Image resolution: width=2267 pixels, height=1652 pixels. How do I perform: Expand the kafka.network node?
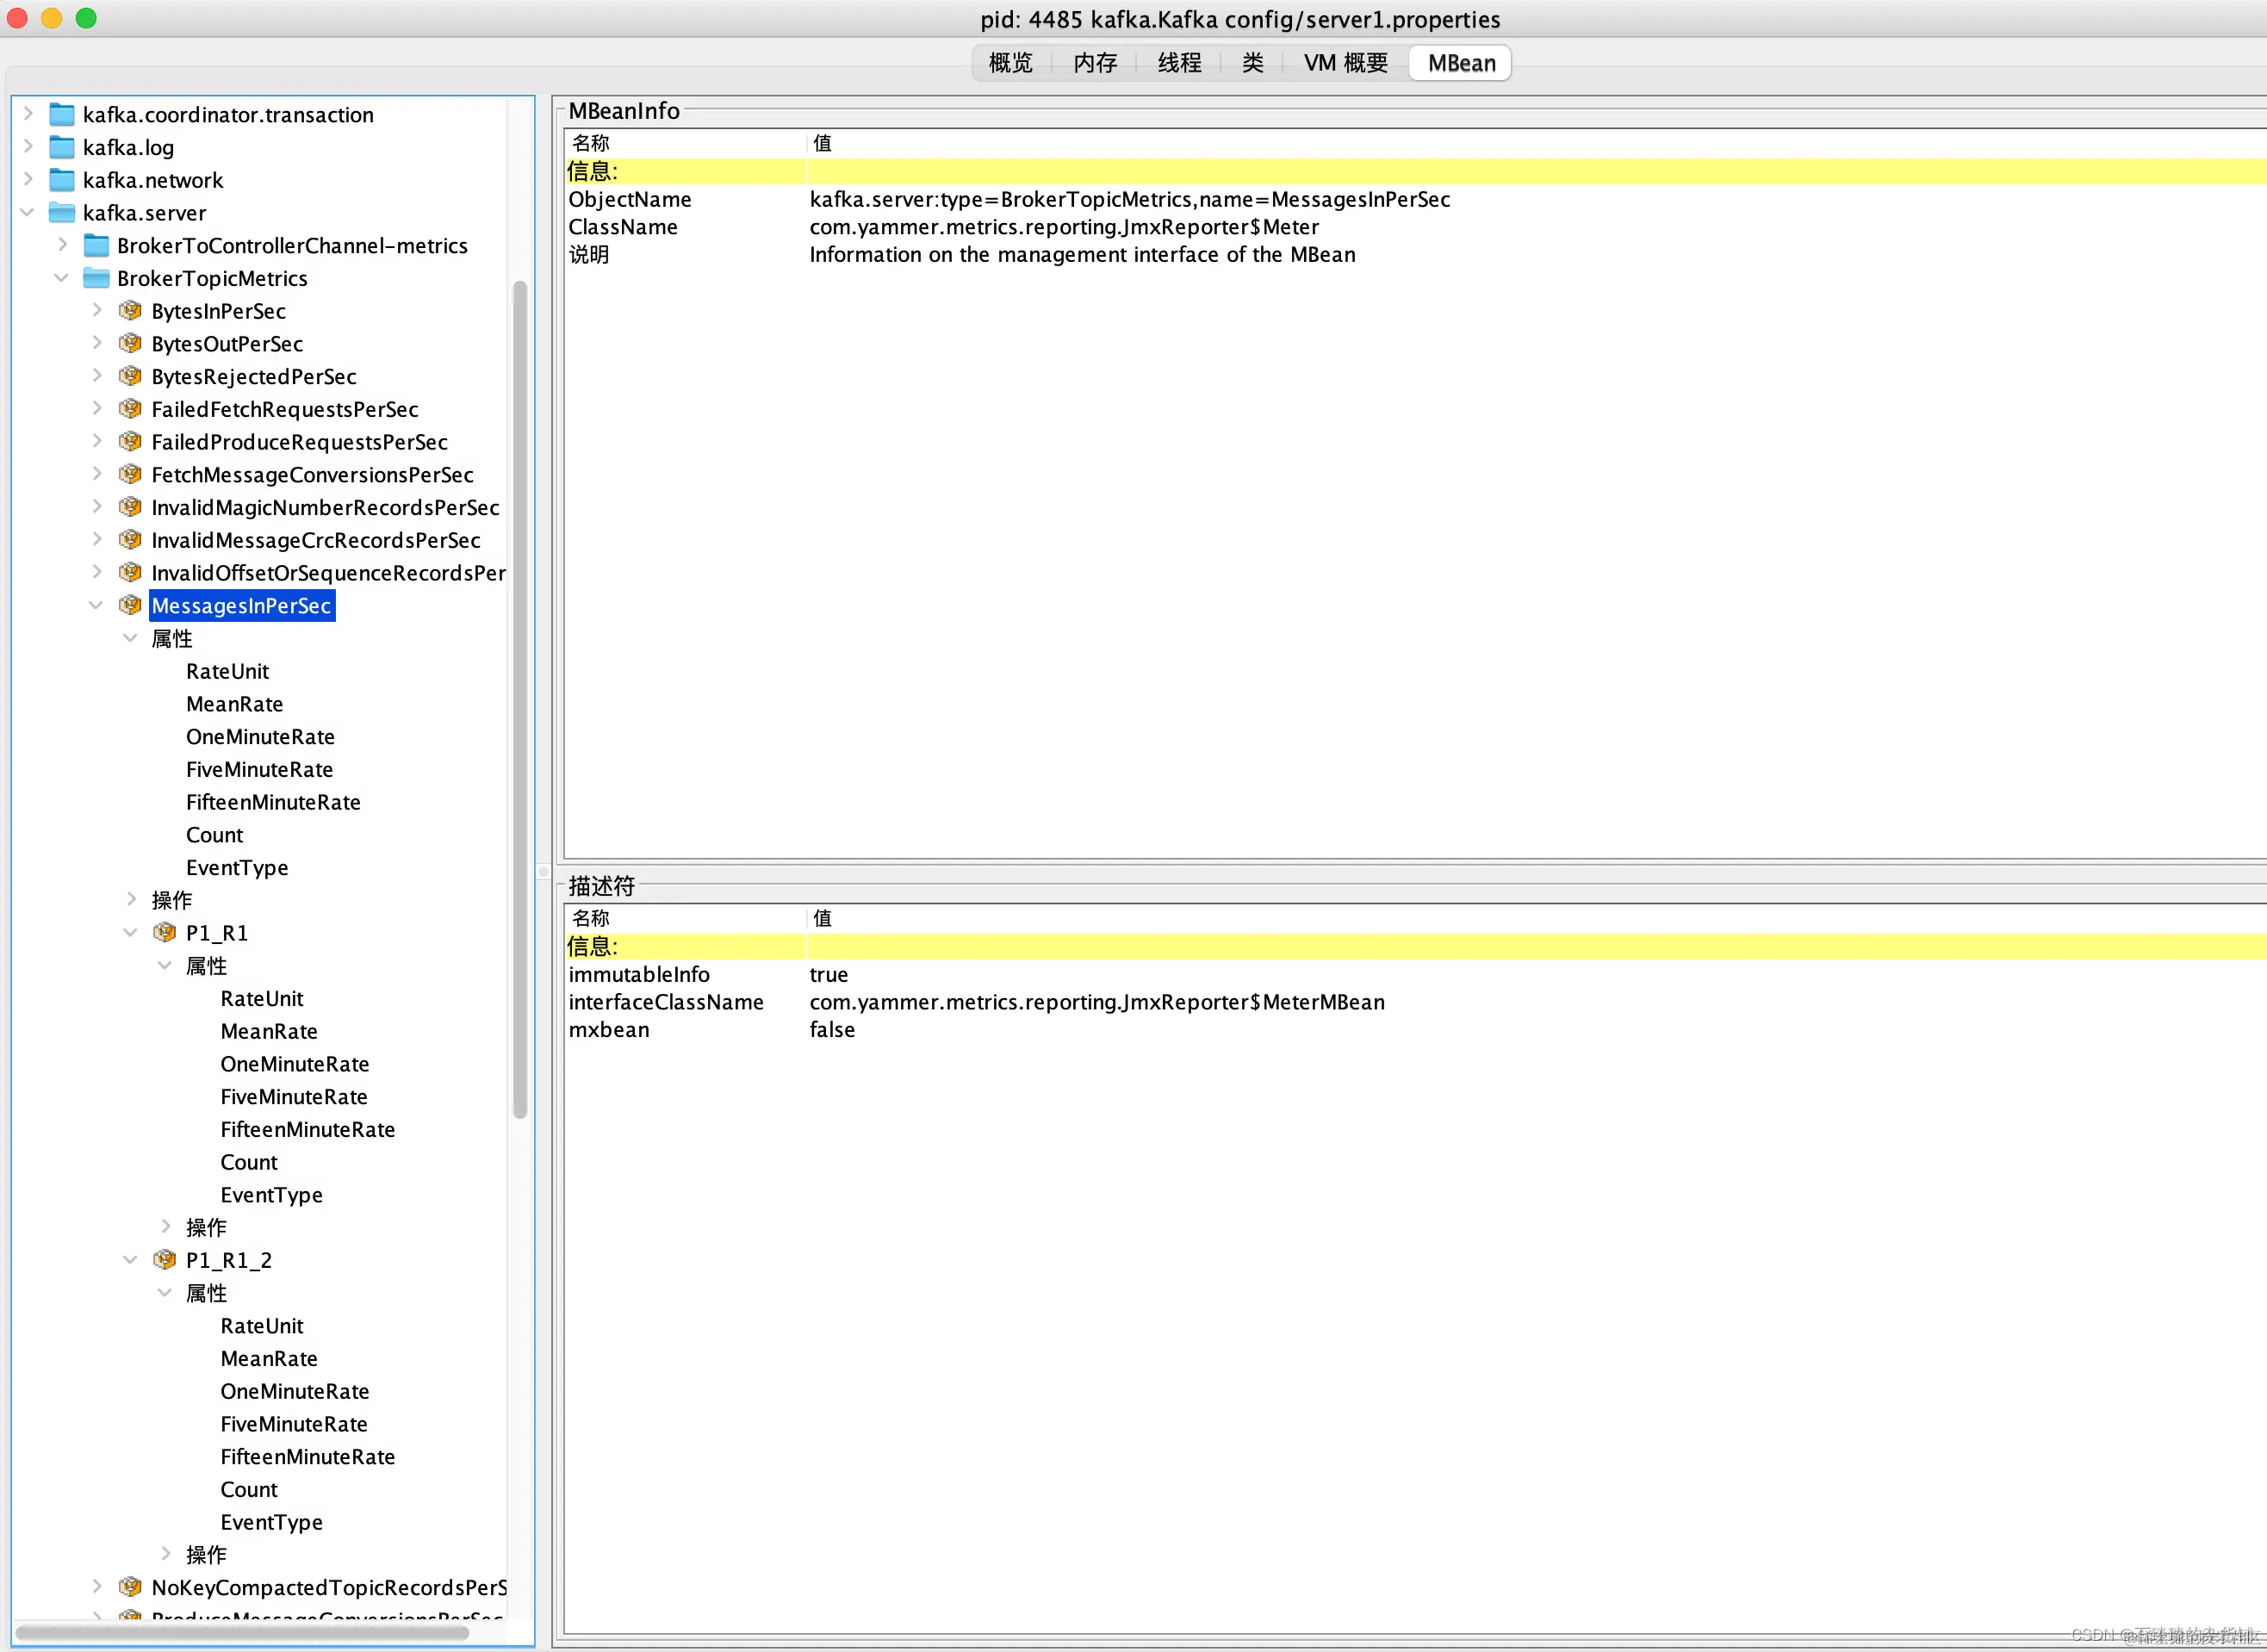click(x=28, y=180)
